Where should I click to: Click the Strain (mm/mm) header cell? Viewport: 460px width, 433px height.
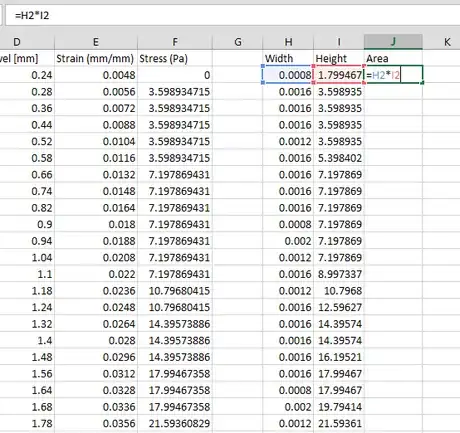coord(96,58)
